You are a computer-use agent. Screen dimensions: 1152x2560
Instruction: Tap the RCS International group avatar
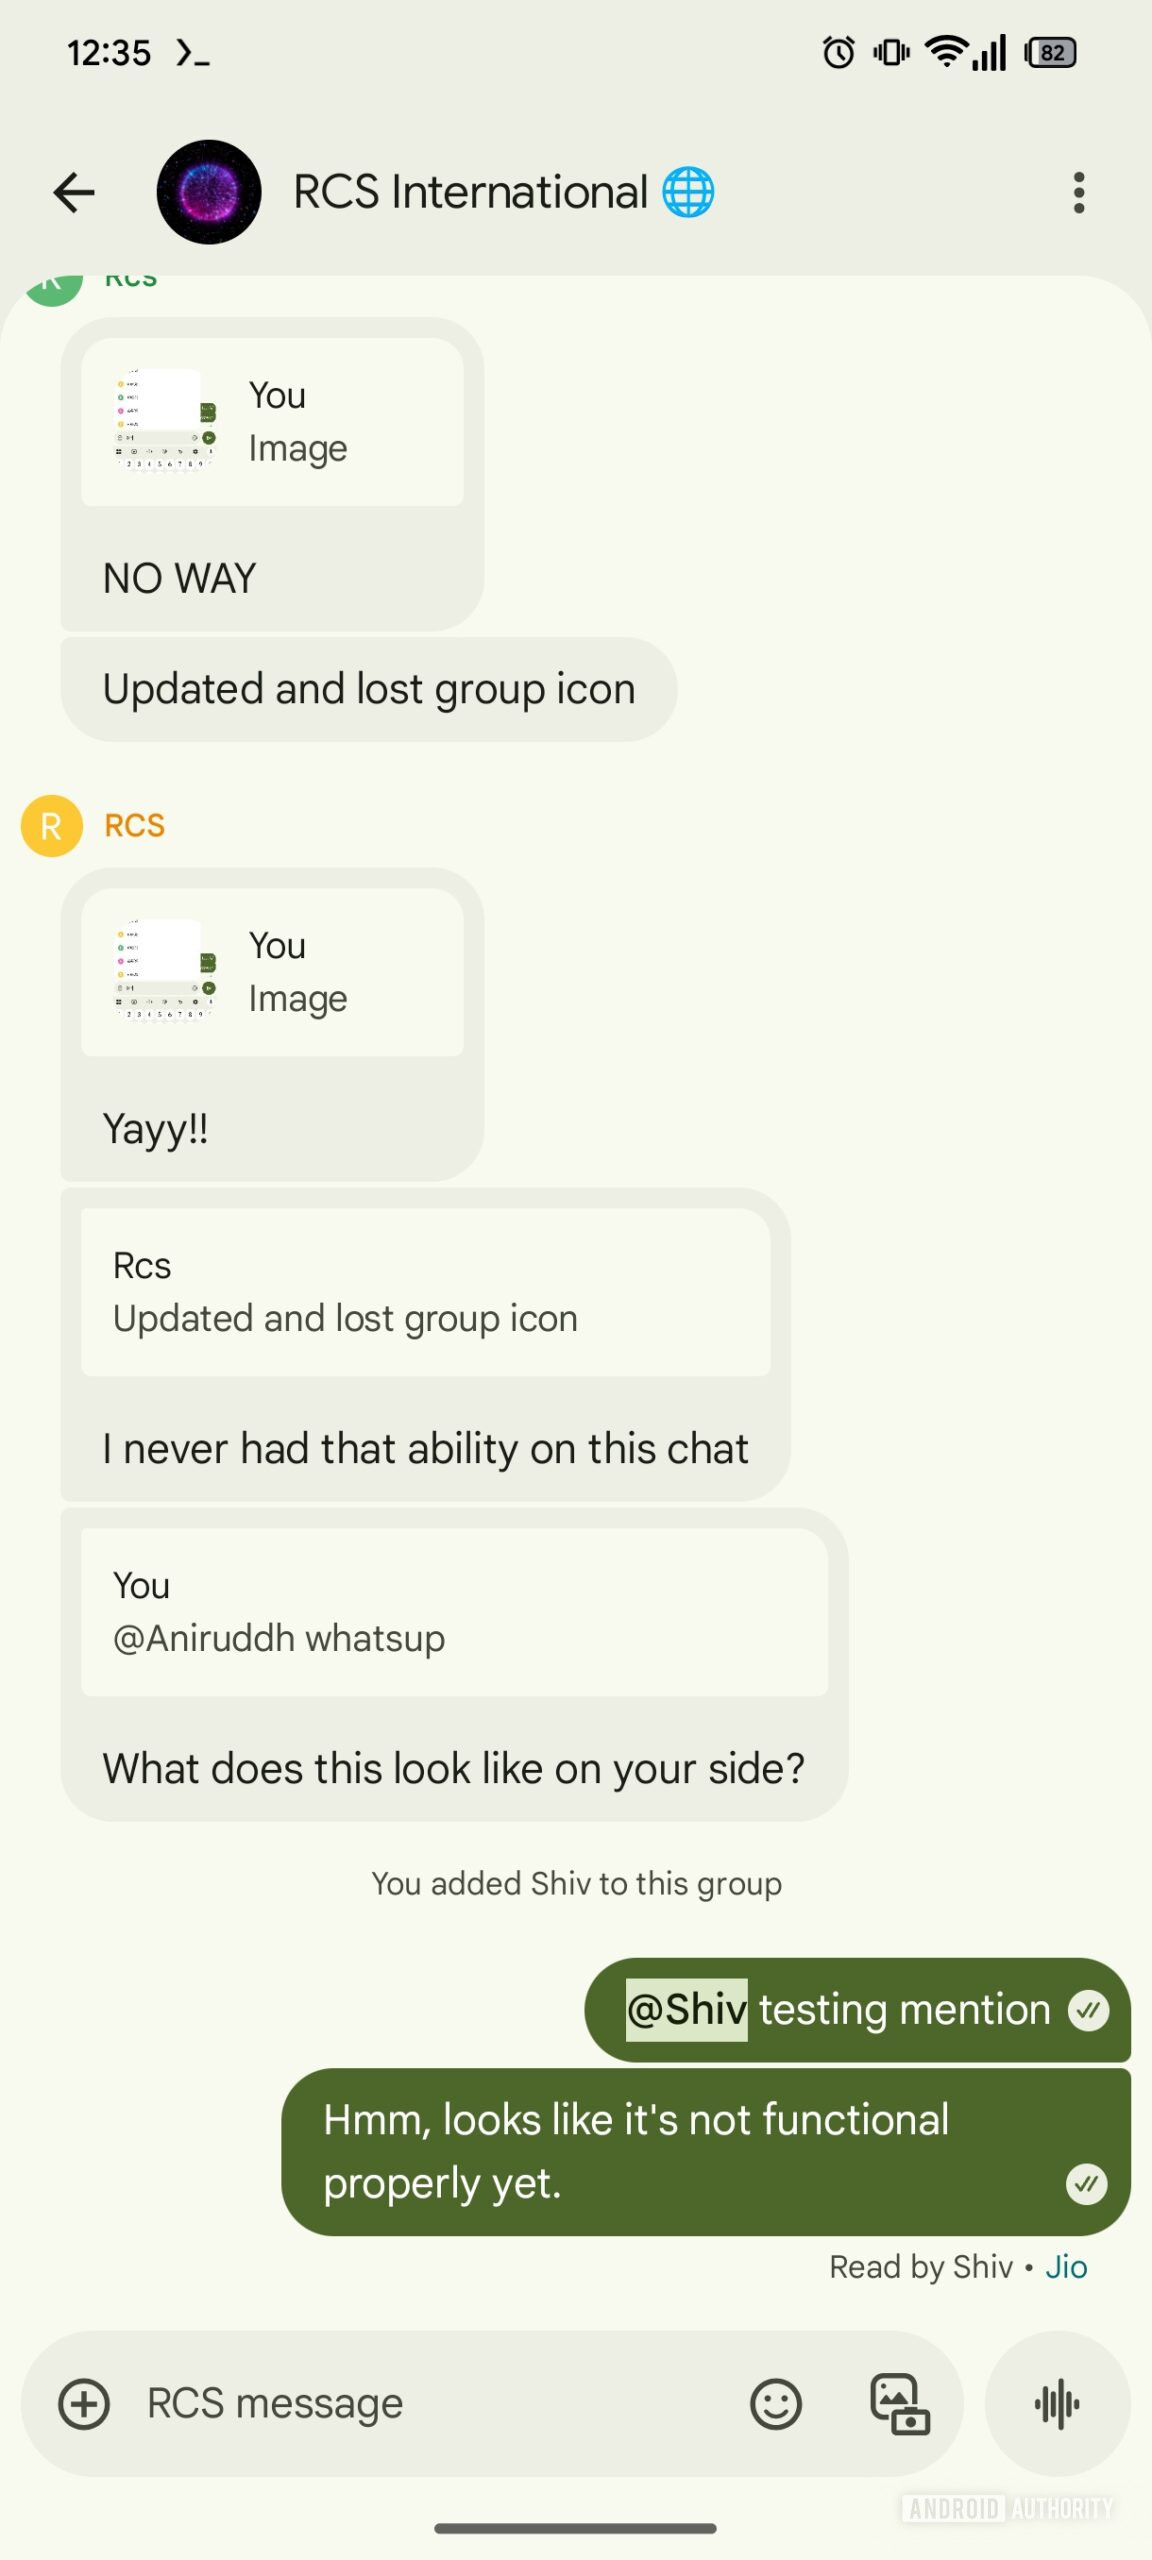[x=209, y=192]
